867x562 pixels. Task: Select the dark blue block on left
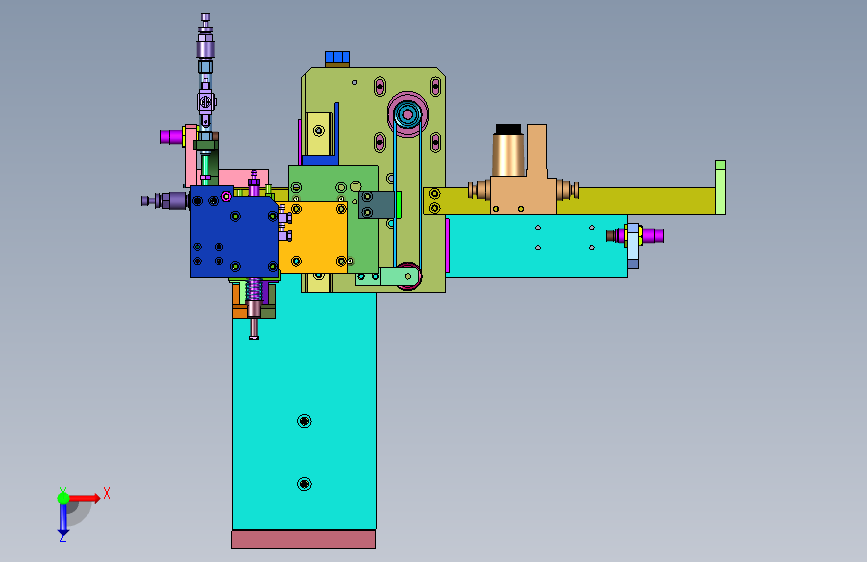(234, 232)
